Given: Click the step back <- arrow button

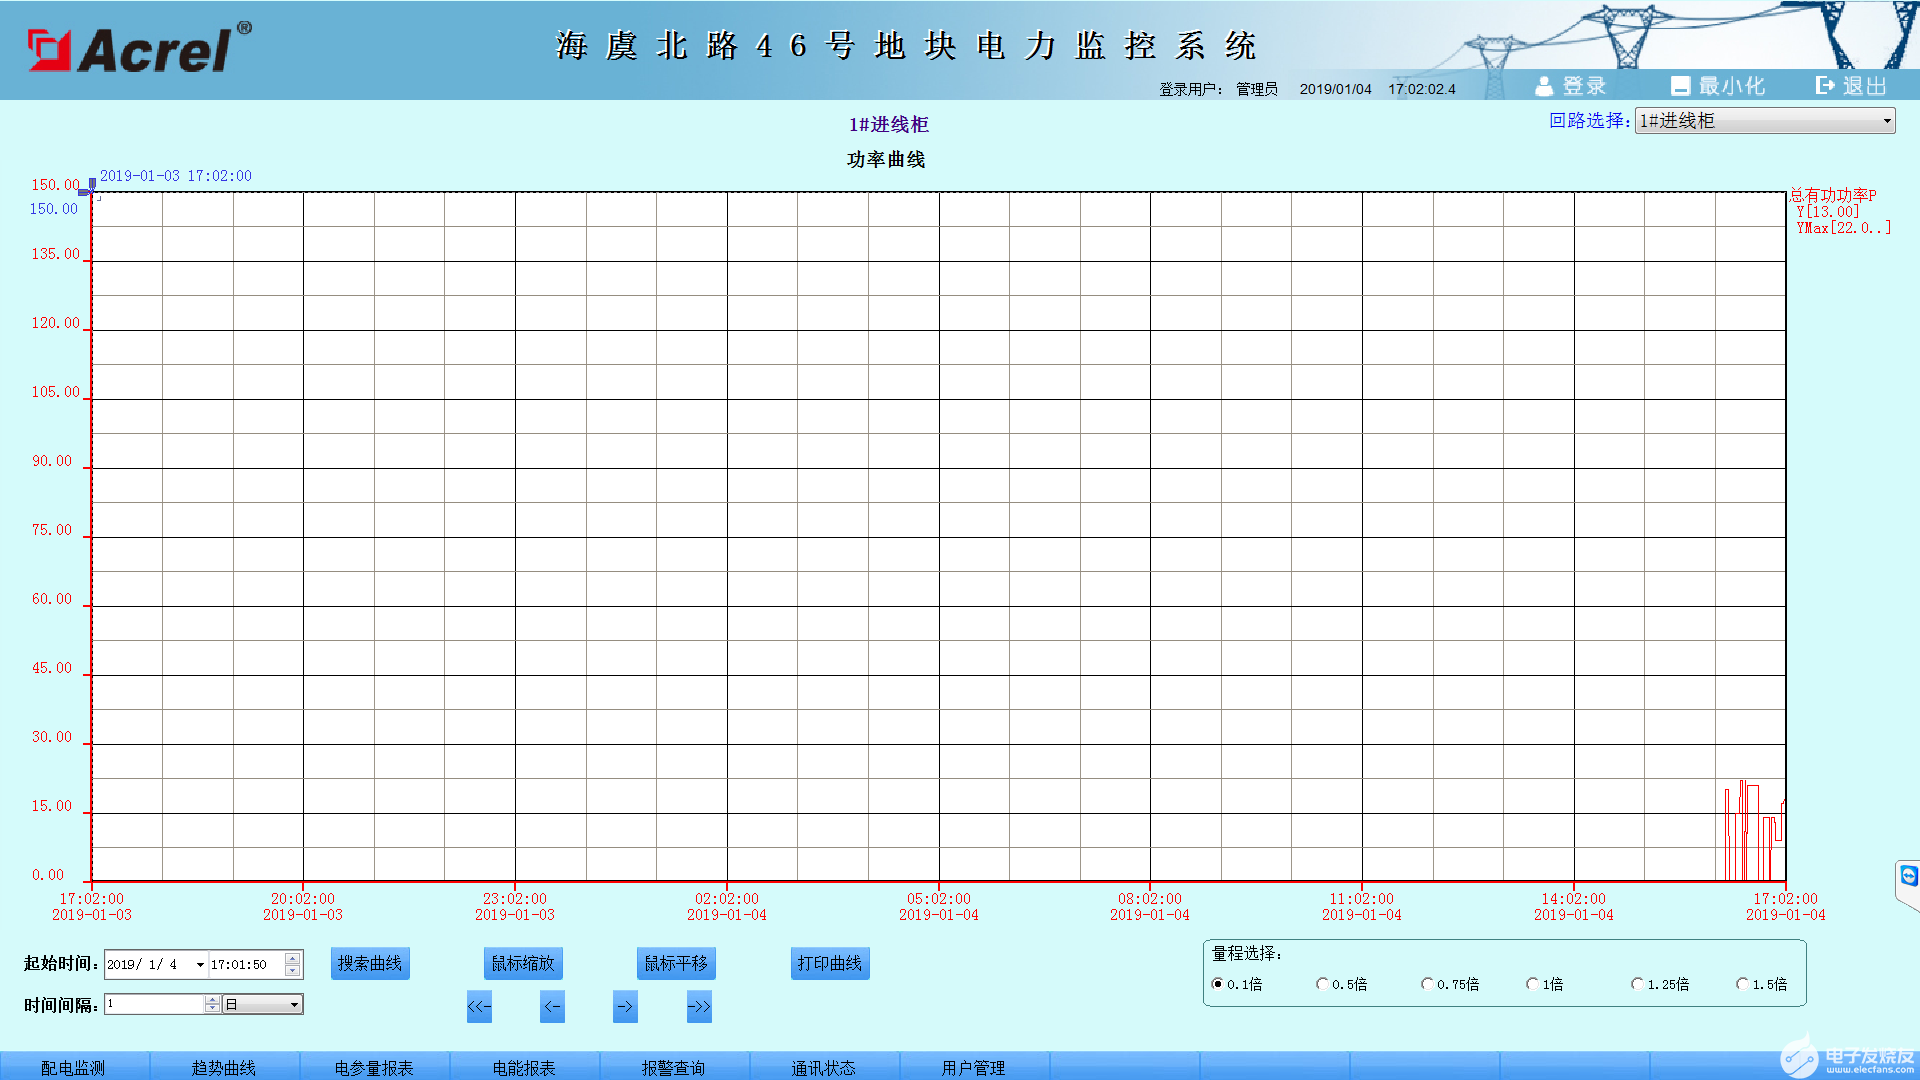Looking at the screenshot, I should pyautogui.click(x=552, y=1006).
